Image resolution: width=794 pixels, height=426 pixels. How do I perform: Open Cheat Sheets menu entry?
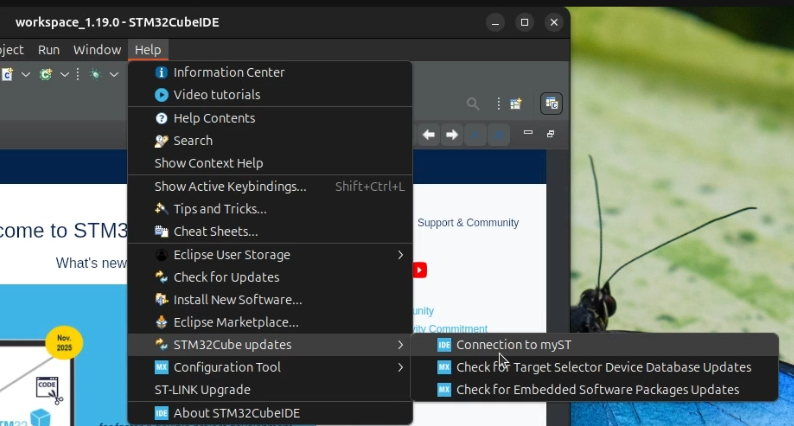(270, 231)
